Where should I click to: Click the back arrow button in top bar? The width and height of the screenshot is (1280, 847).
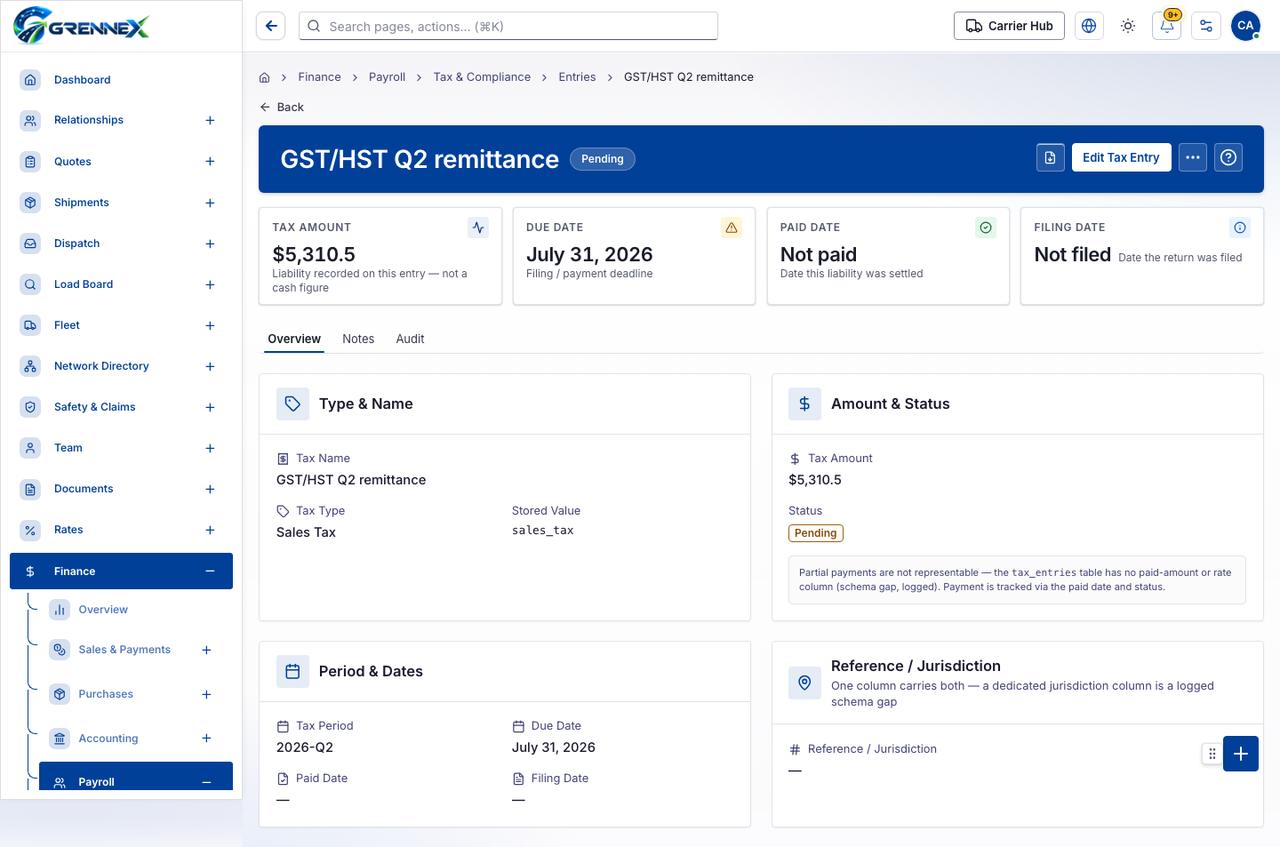click(x=271, y=26)
